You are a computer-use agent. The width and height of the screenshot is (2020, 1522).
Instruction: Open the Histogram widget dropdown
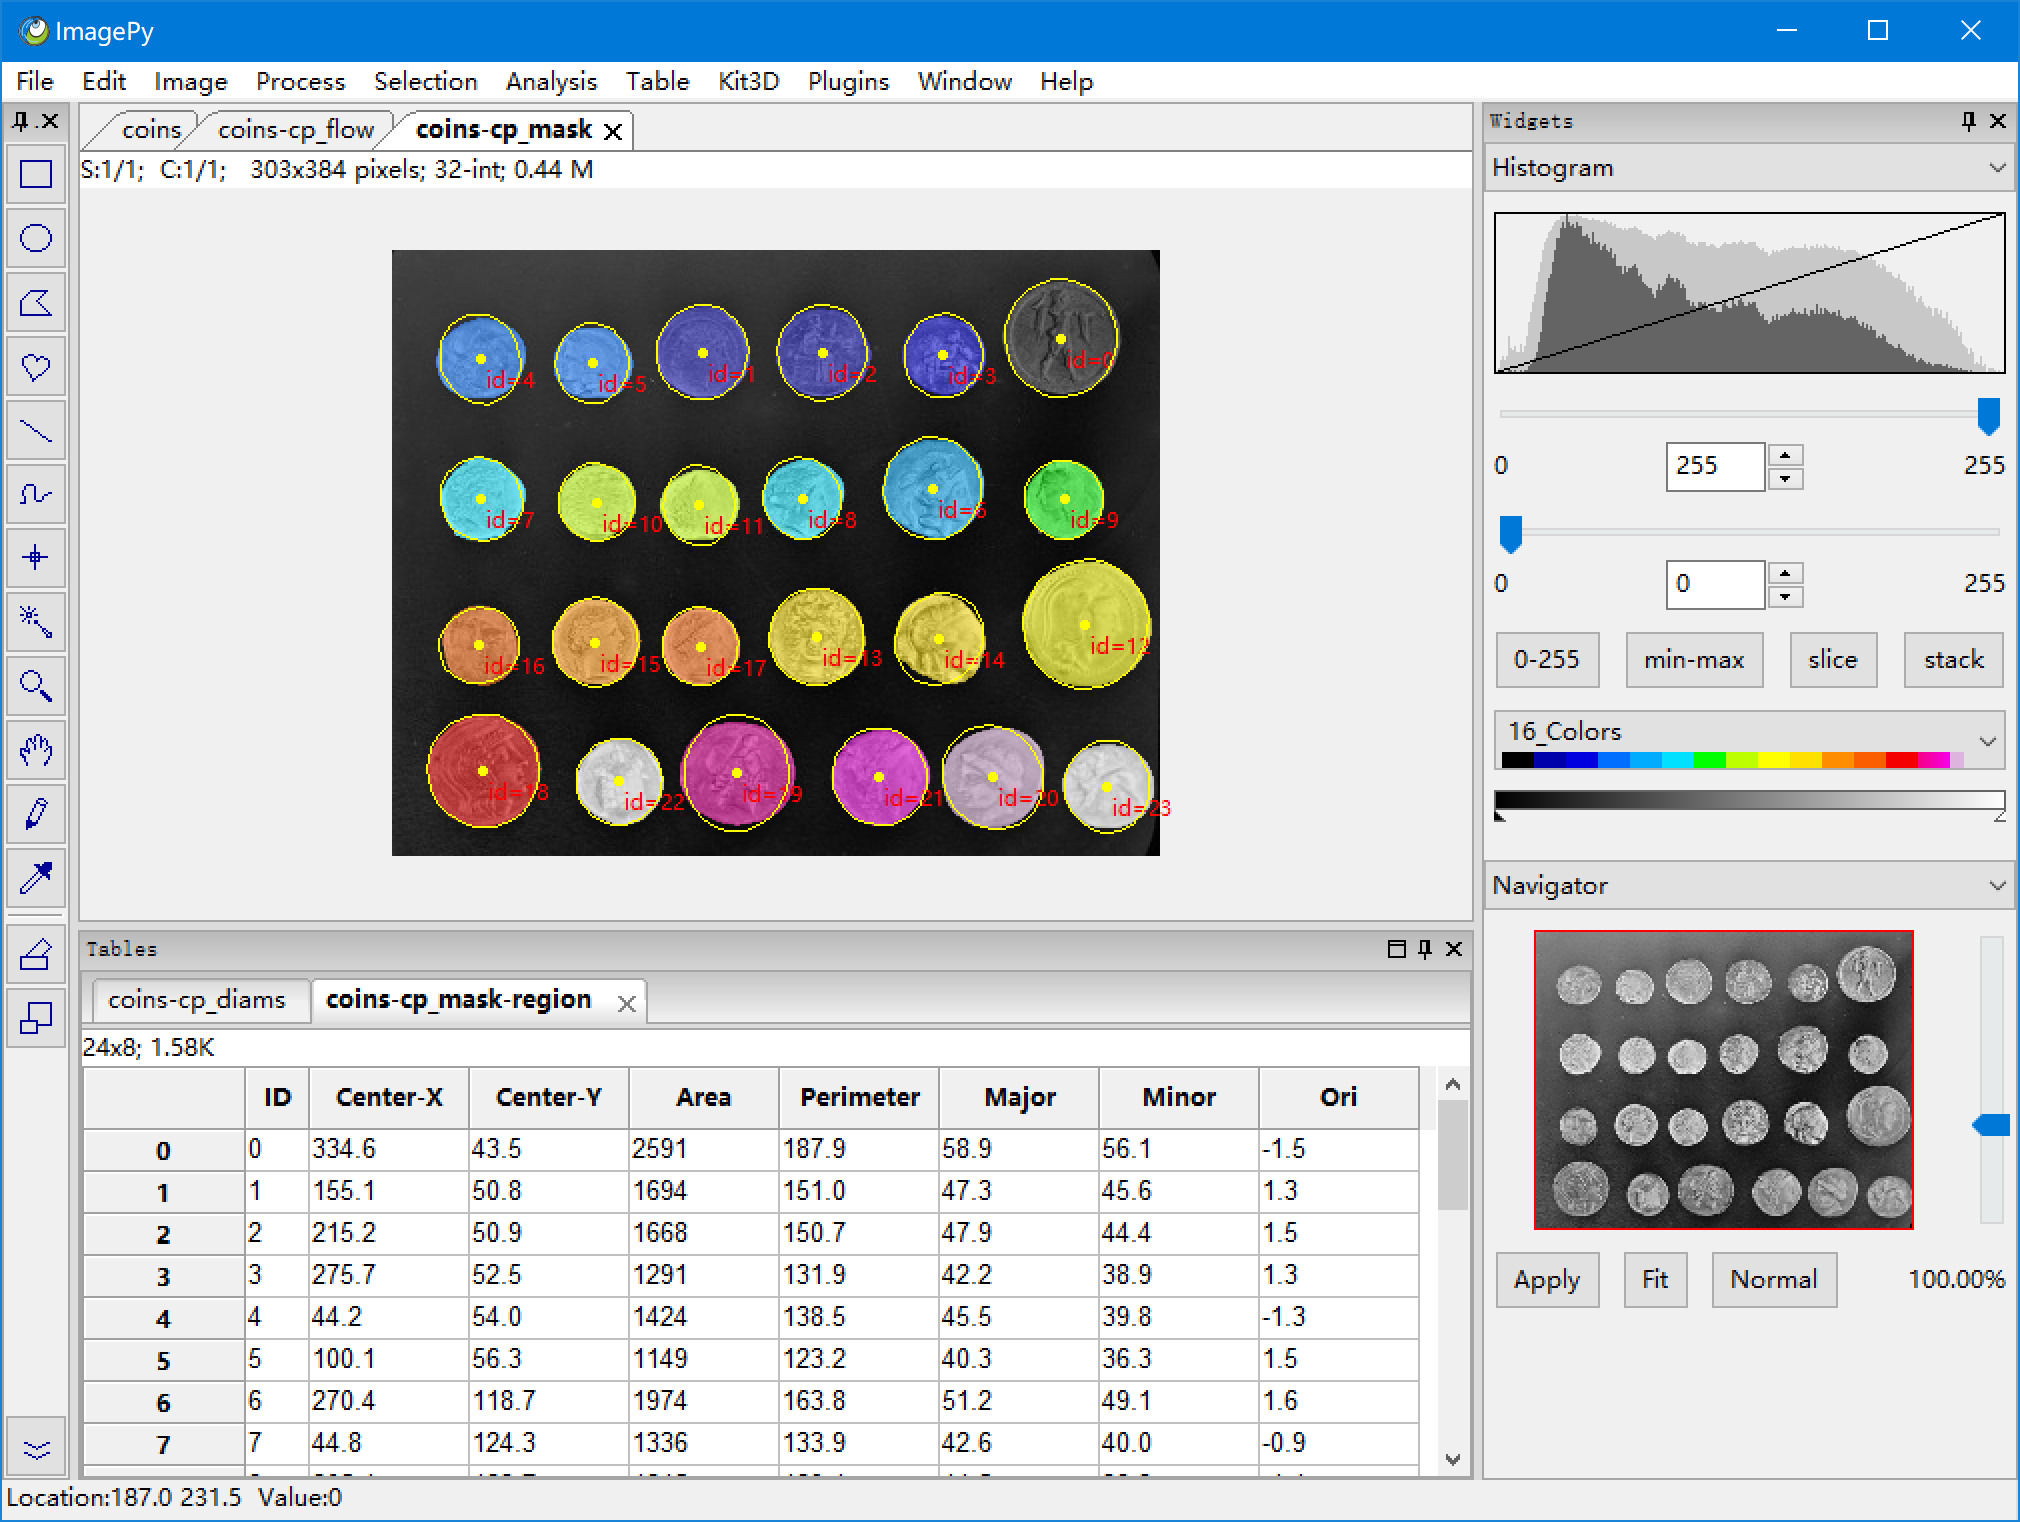1997,168
